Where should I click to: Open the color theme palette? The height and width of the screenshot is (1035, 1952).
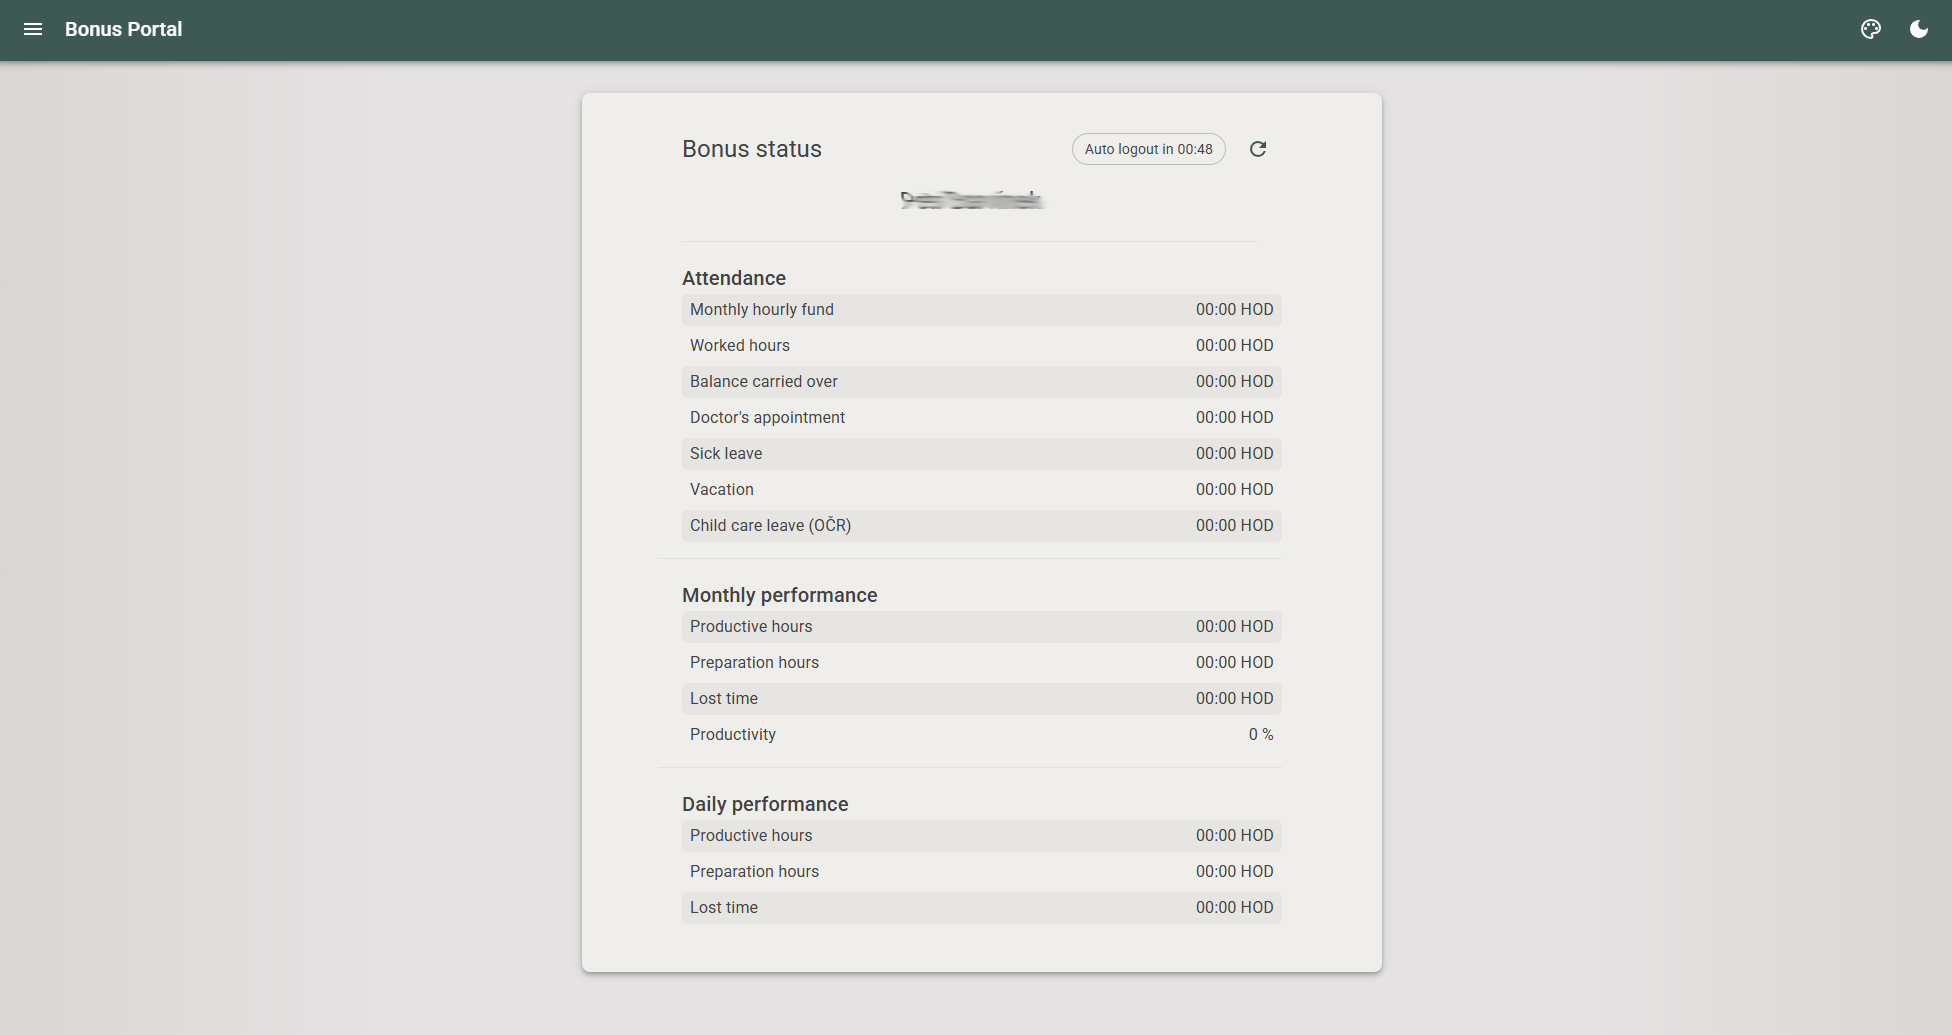(1871, 29)
